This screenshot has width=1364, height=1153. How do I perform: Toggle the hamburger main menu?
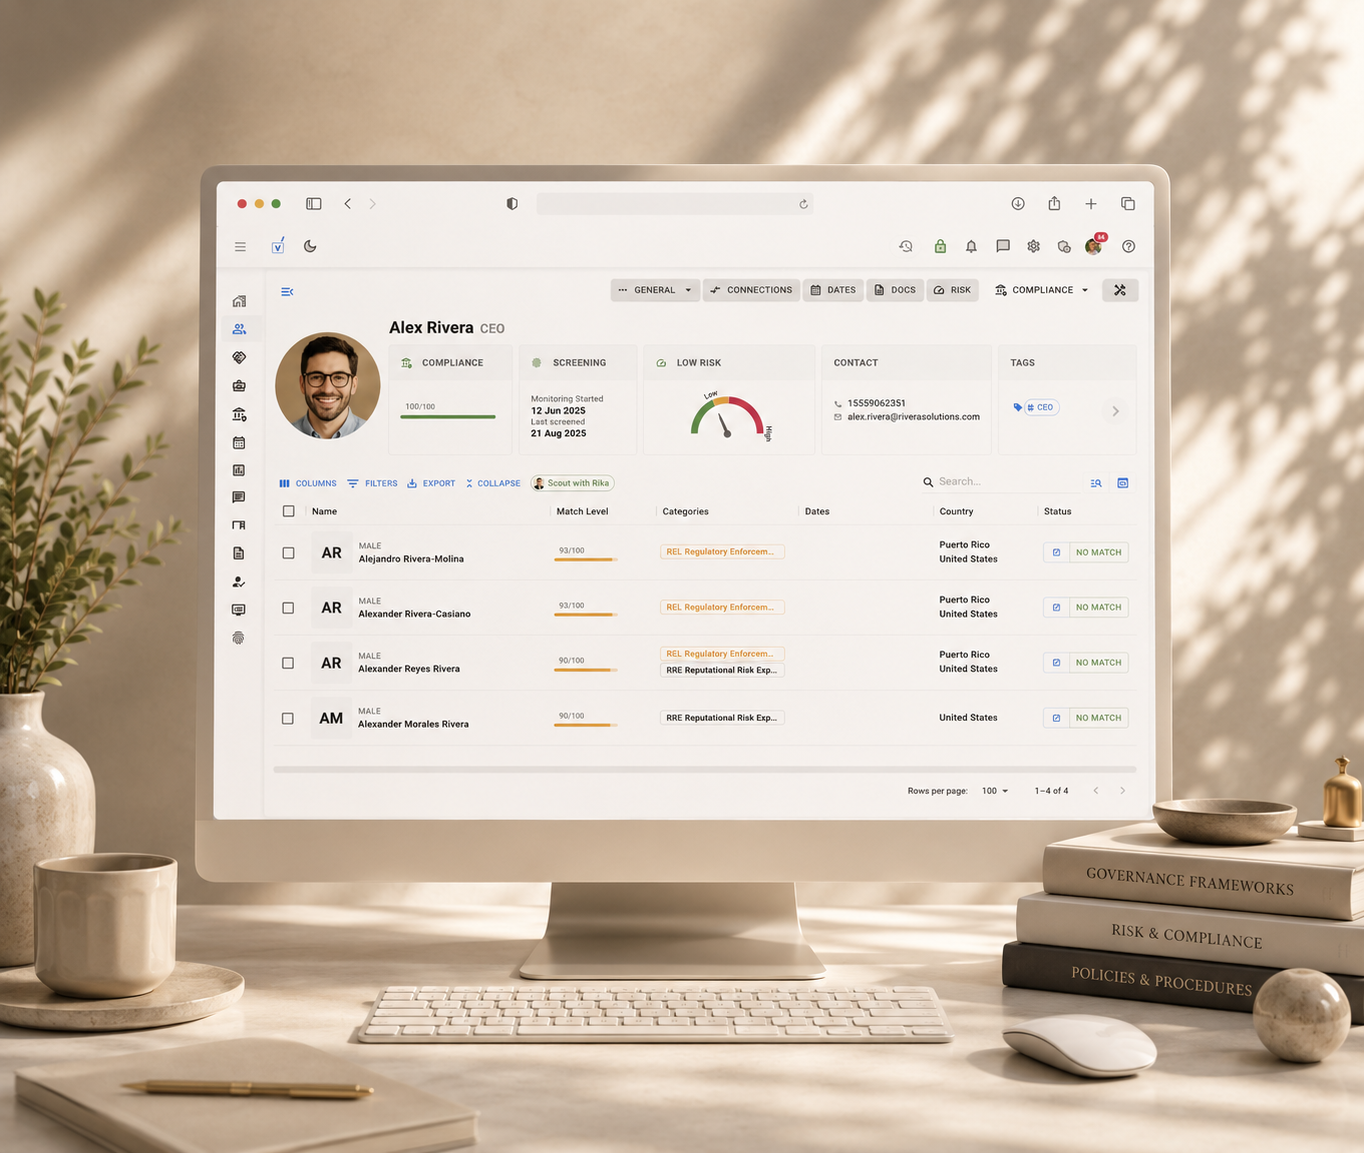[240, 246]
